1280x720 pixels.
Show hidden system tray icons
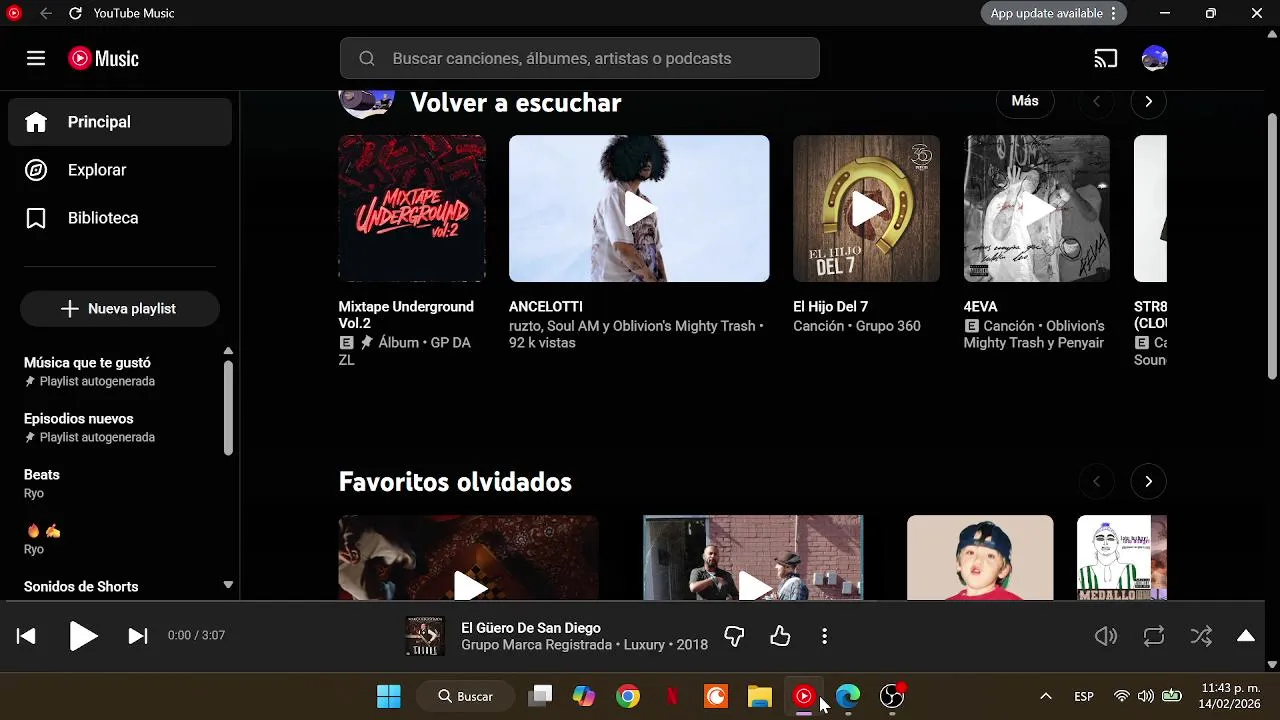[1046, 696]
